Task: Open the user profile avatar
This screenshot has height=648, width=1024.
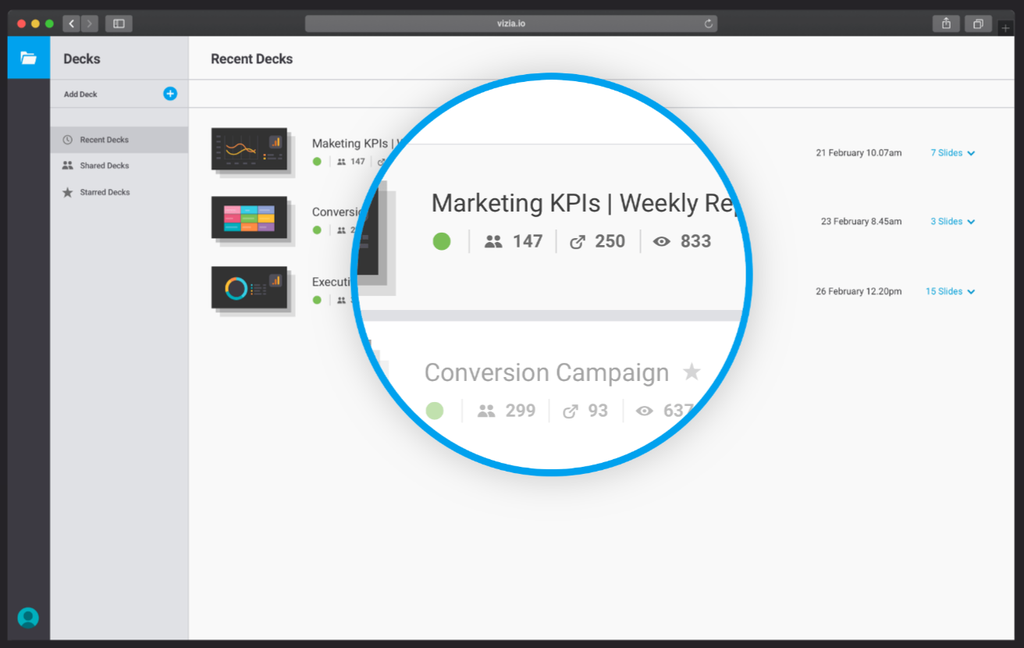Action: pos(28,617)
